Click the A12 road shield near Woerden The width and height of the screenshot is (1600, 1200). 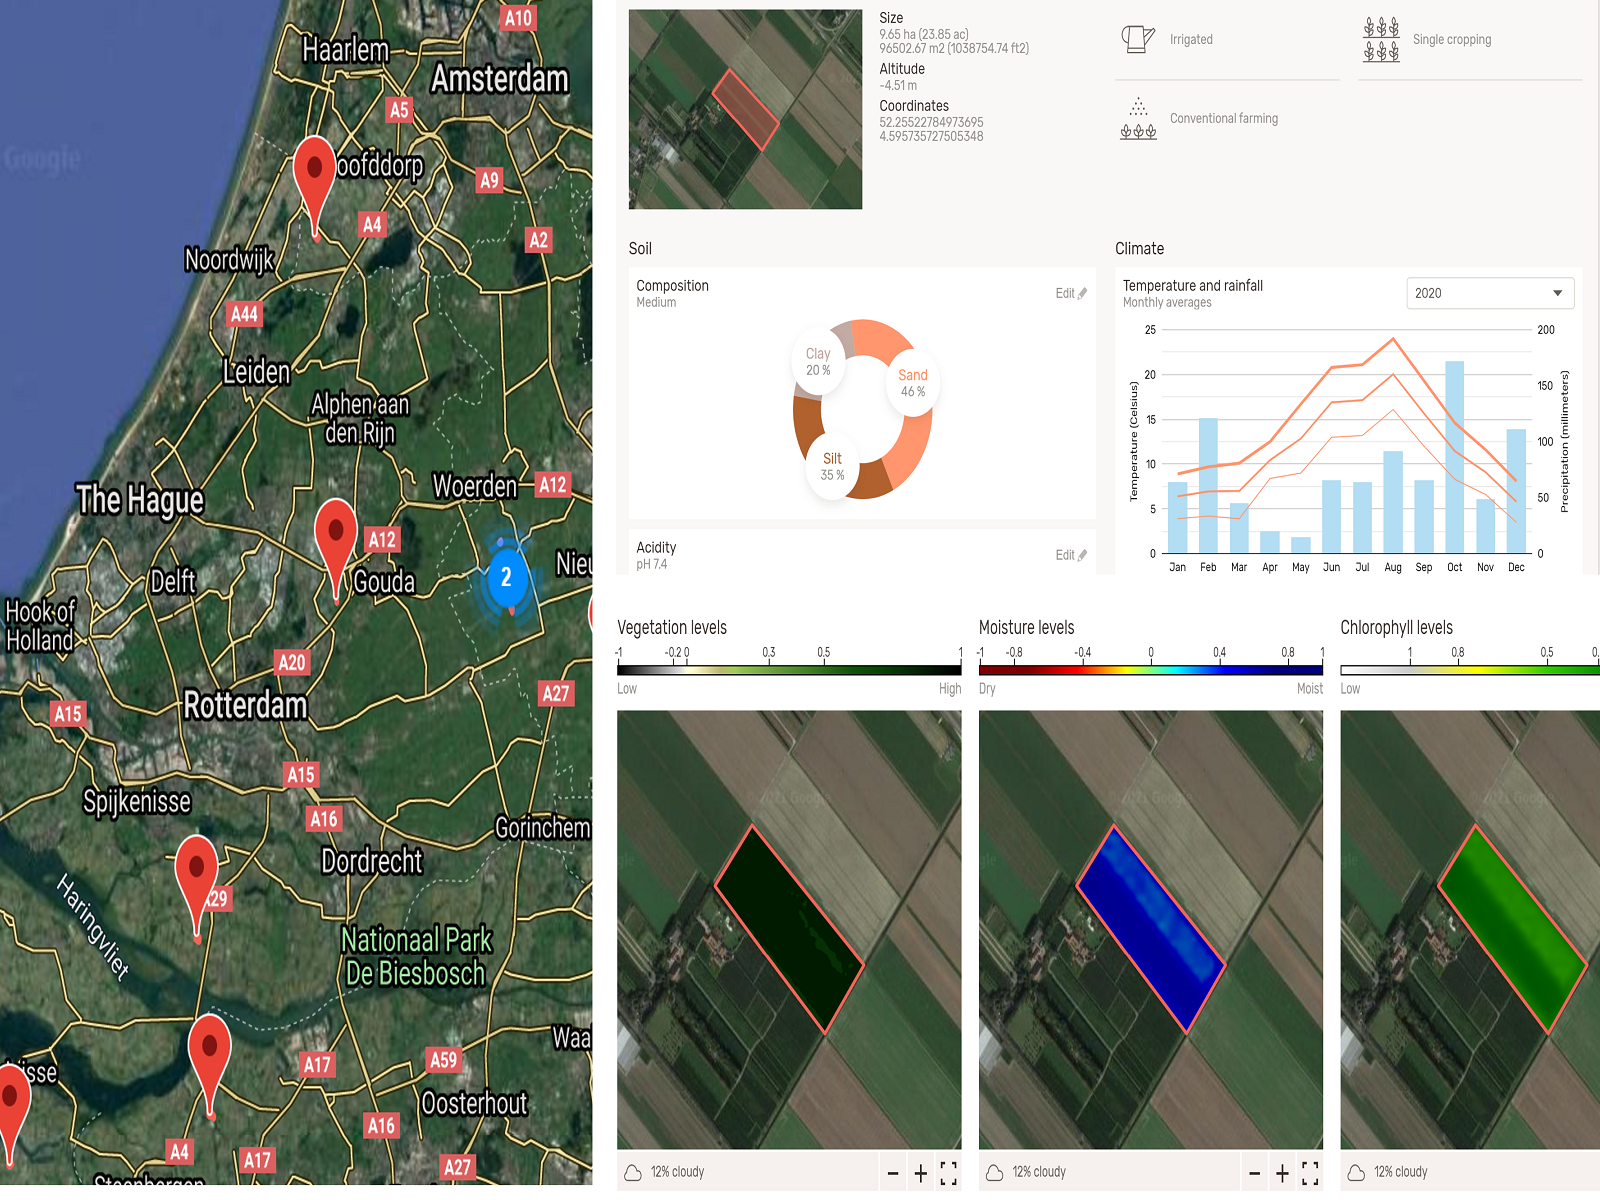pyautogui.click(x=553, y=485)
